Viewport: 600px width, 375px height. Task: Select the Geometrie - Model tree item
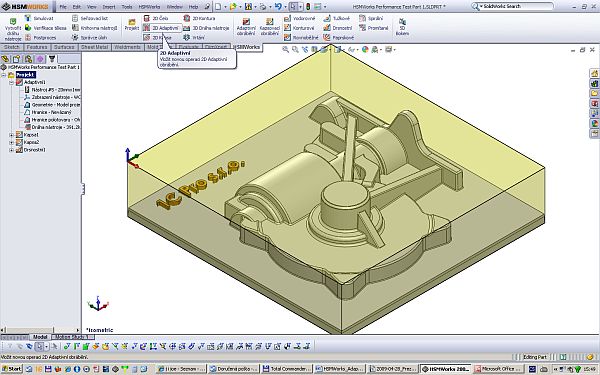52,105
